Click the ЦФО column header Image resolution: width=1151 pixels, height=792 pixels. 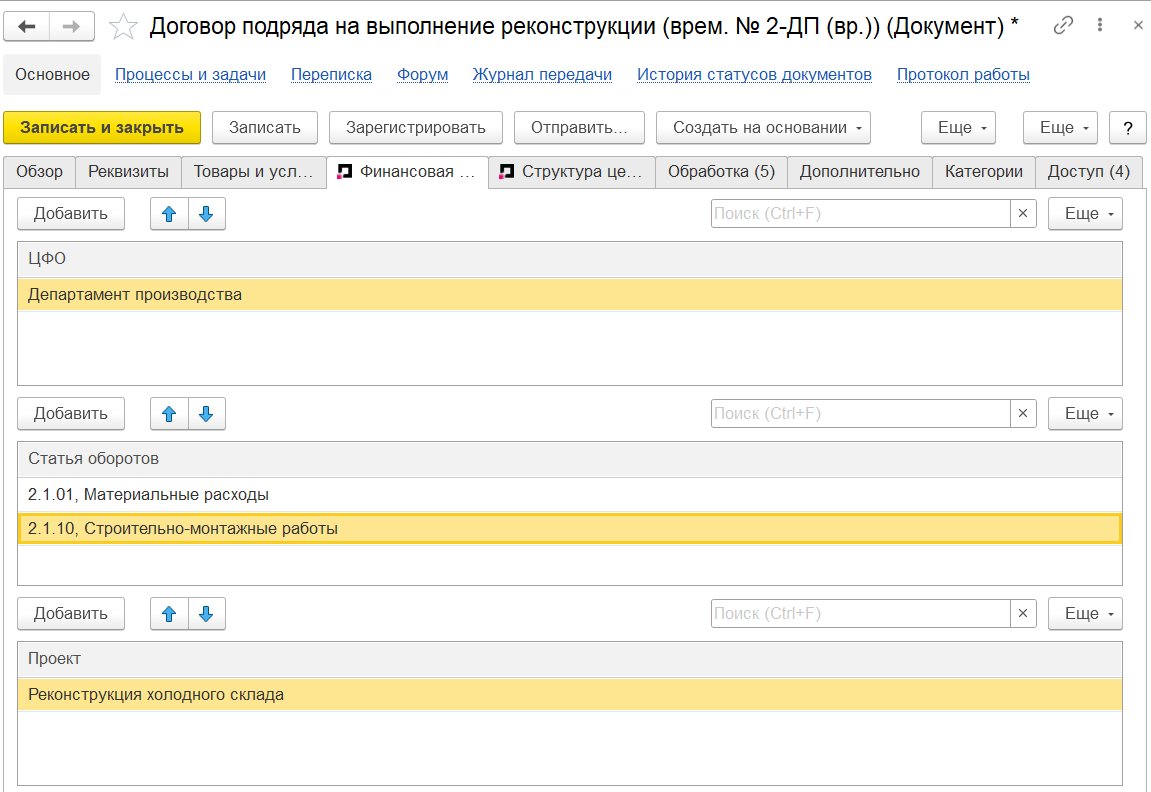[570, 259]
